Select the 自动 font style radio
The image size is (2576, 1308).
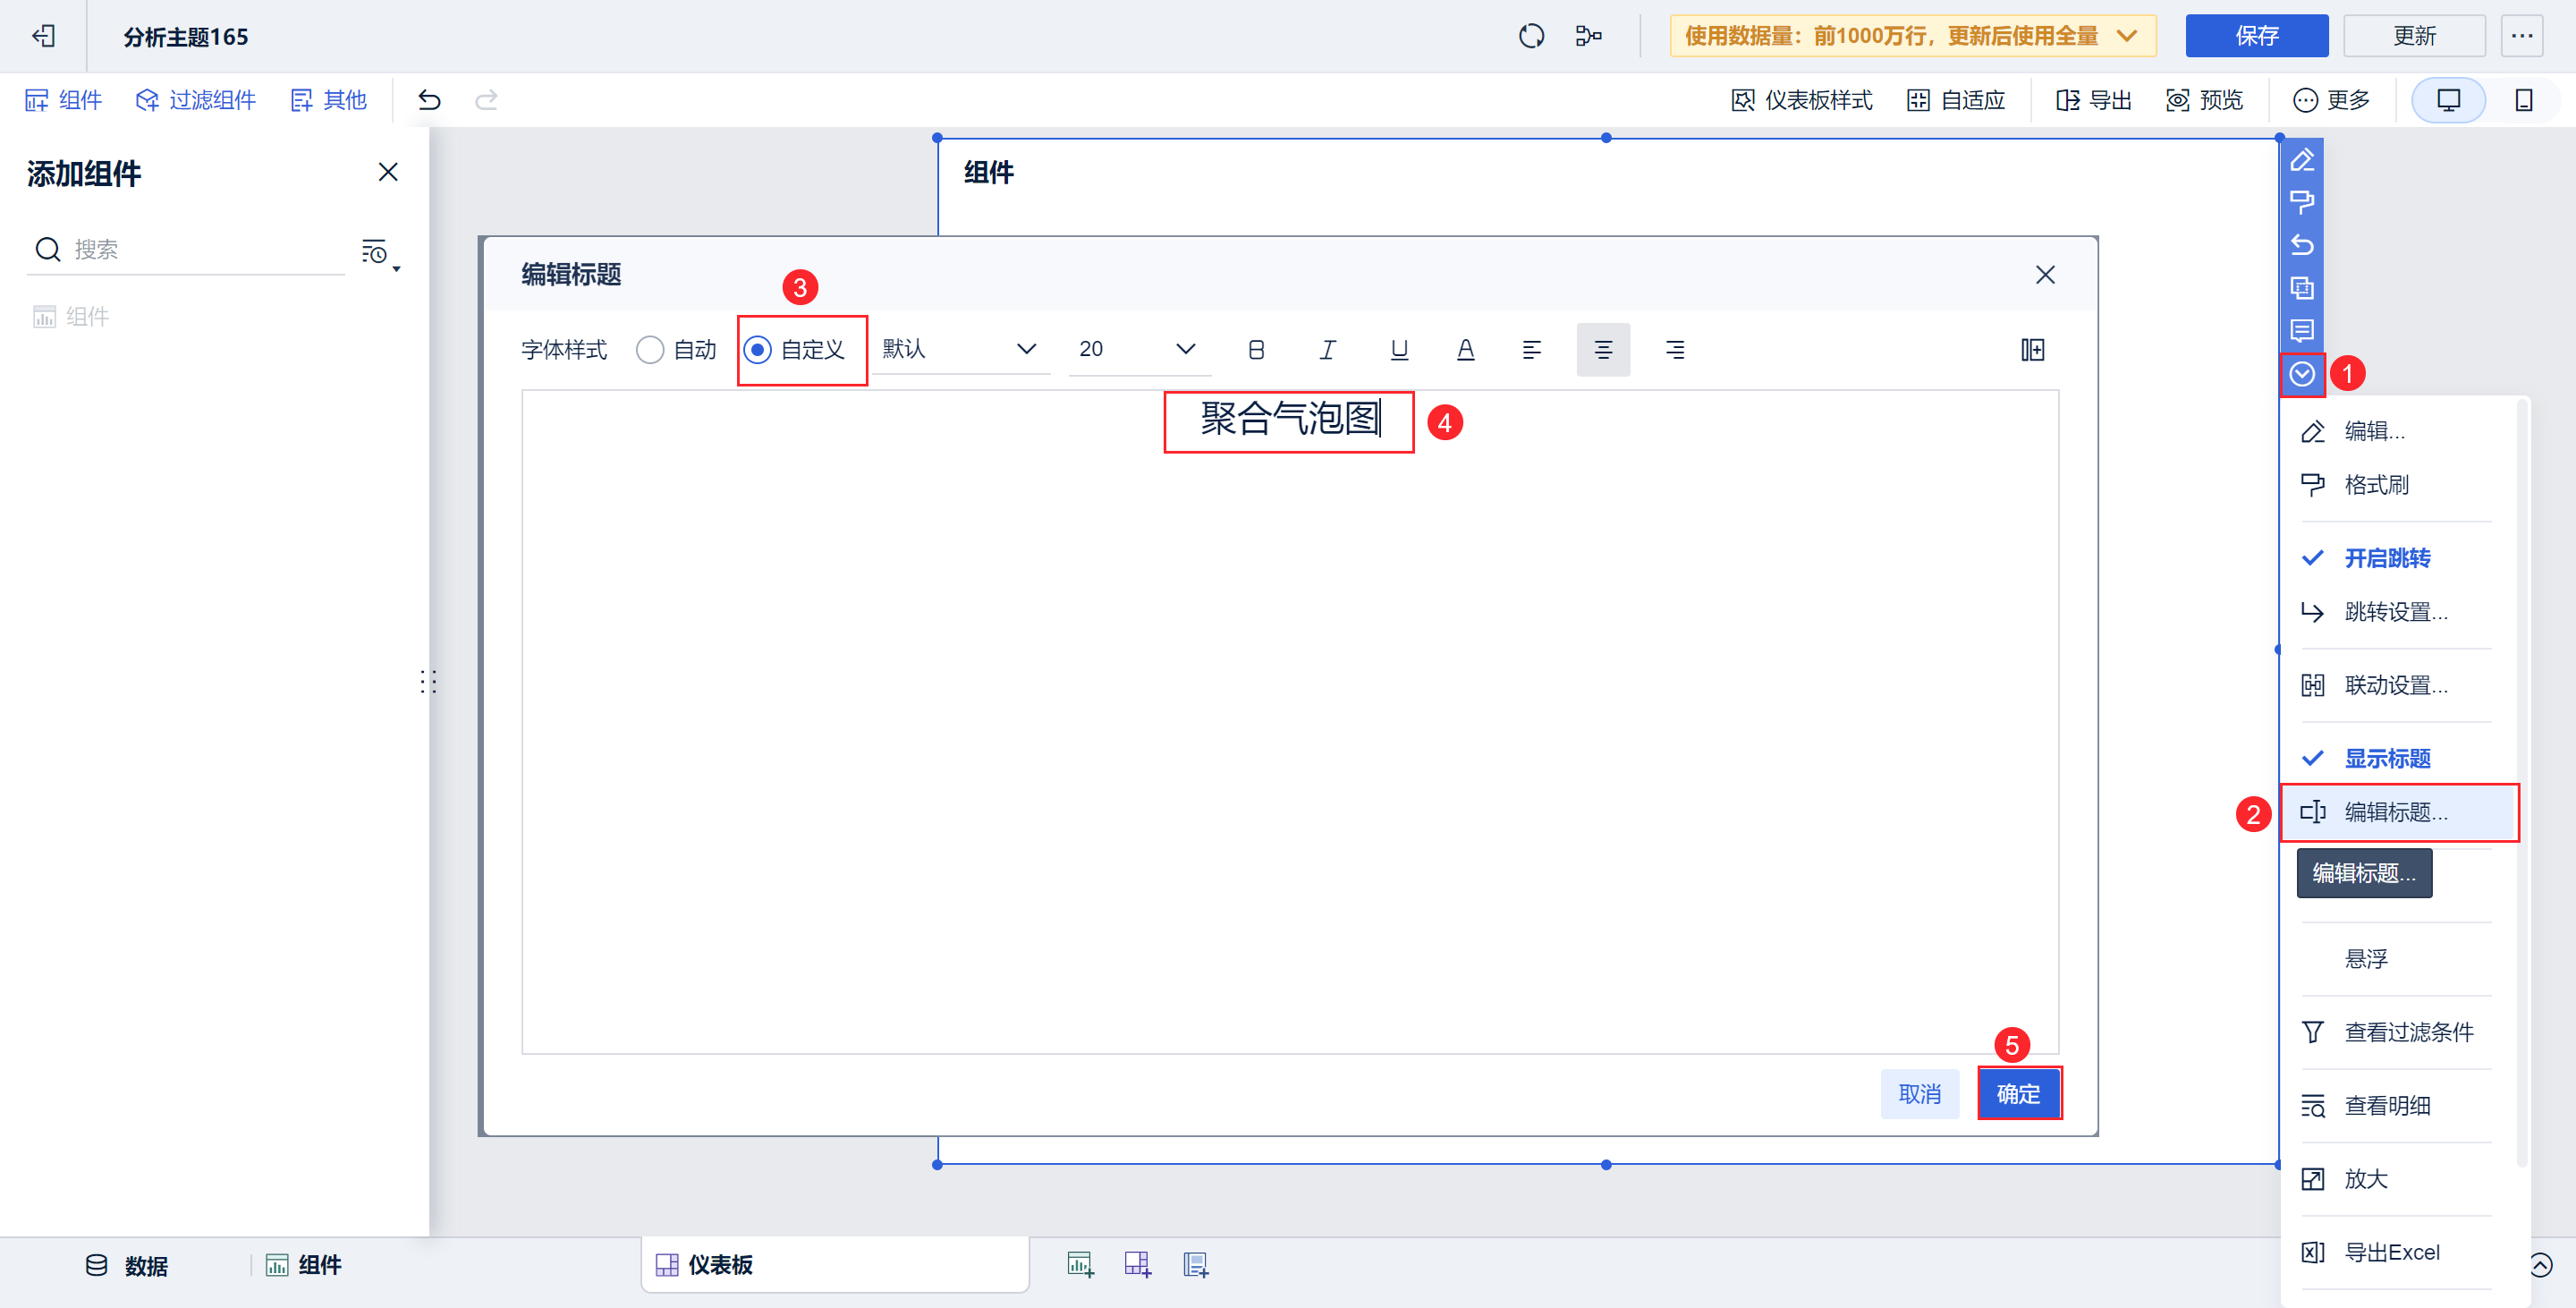(650, 350)
